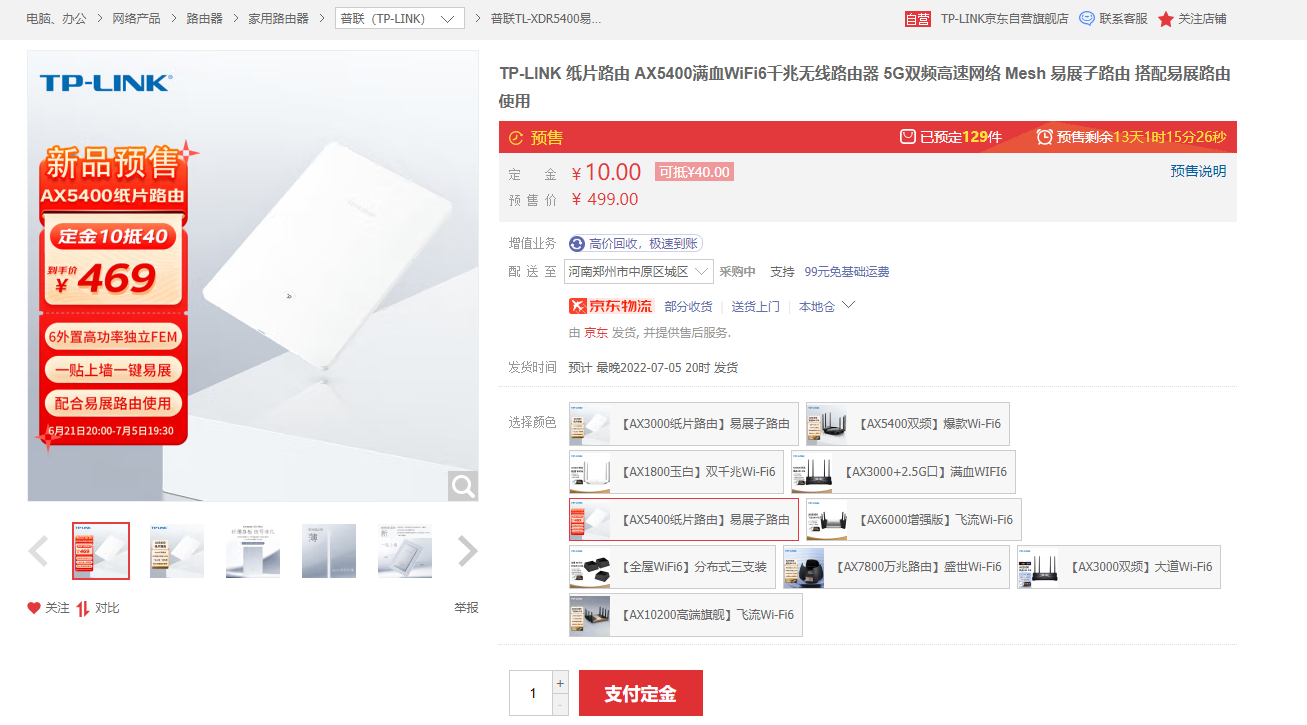The image size is (1307, 725).
Task: Select 【AX1800玉白】双千兆Wi-Fi6 option
Action: [x=676, y=472]
